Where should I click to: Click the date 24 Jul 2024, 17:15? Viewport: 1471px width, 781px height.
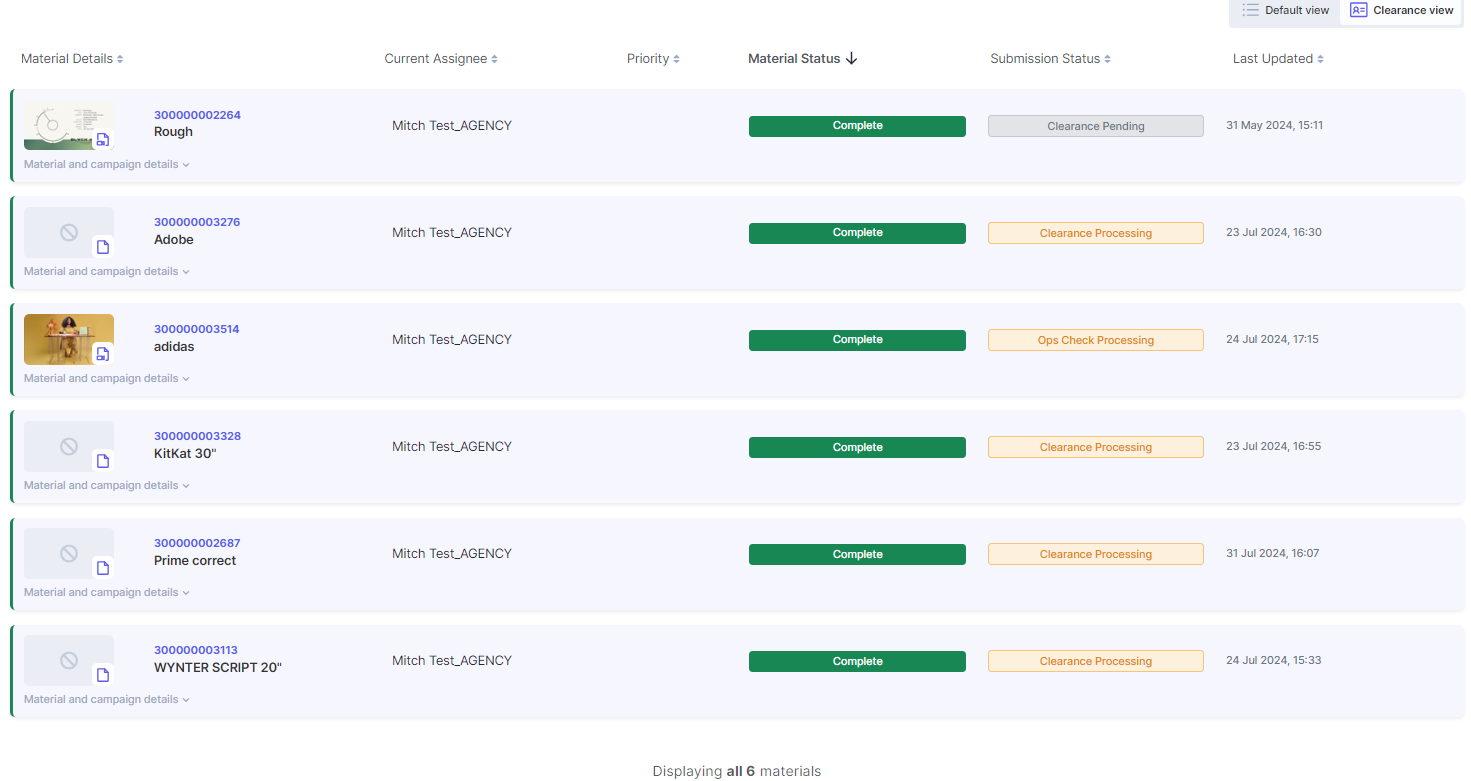click(1272, 339)
